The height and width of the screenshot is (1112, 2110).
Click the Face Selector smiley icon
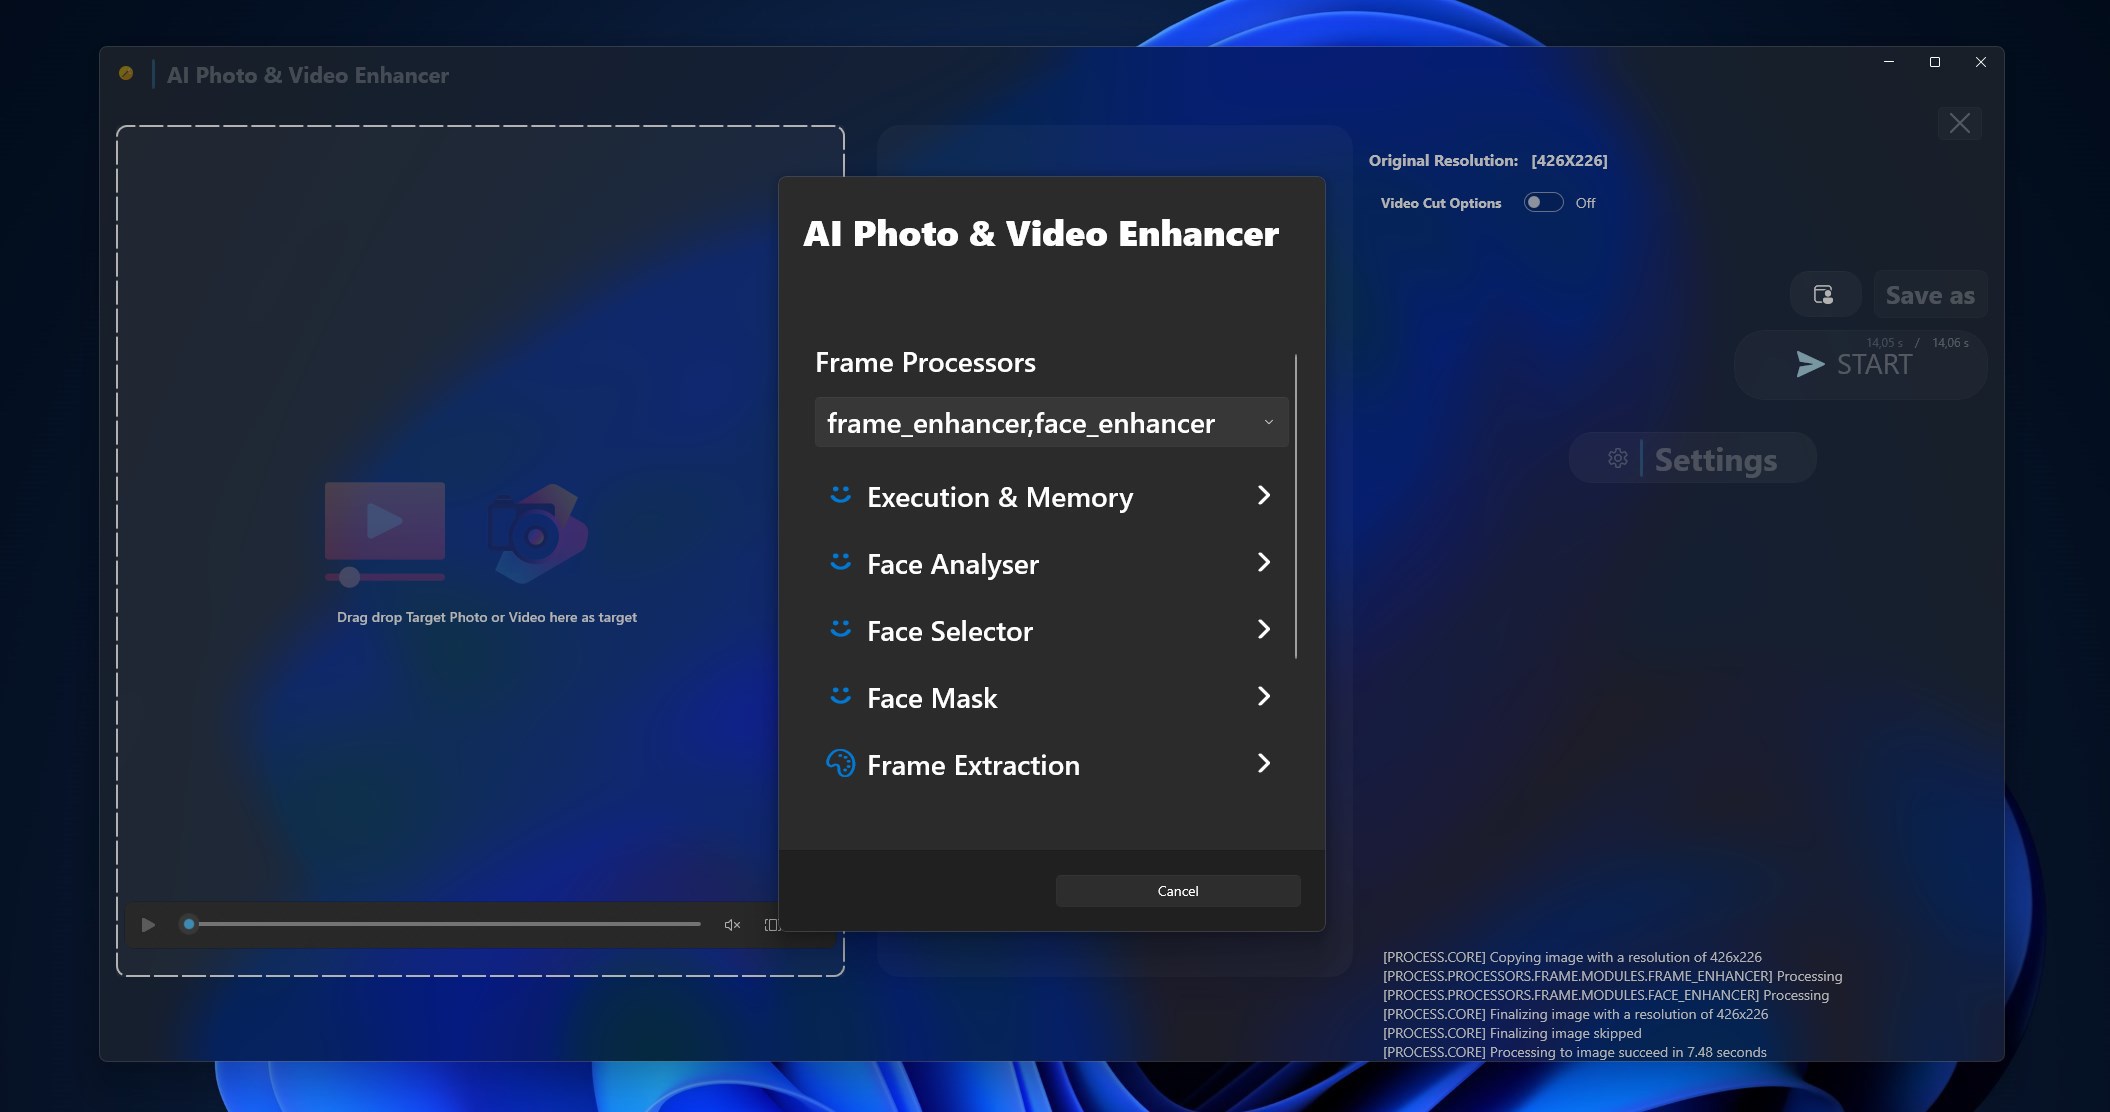(840, 629)
